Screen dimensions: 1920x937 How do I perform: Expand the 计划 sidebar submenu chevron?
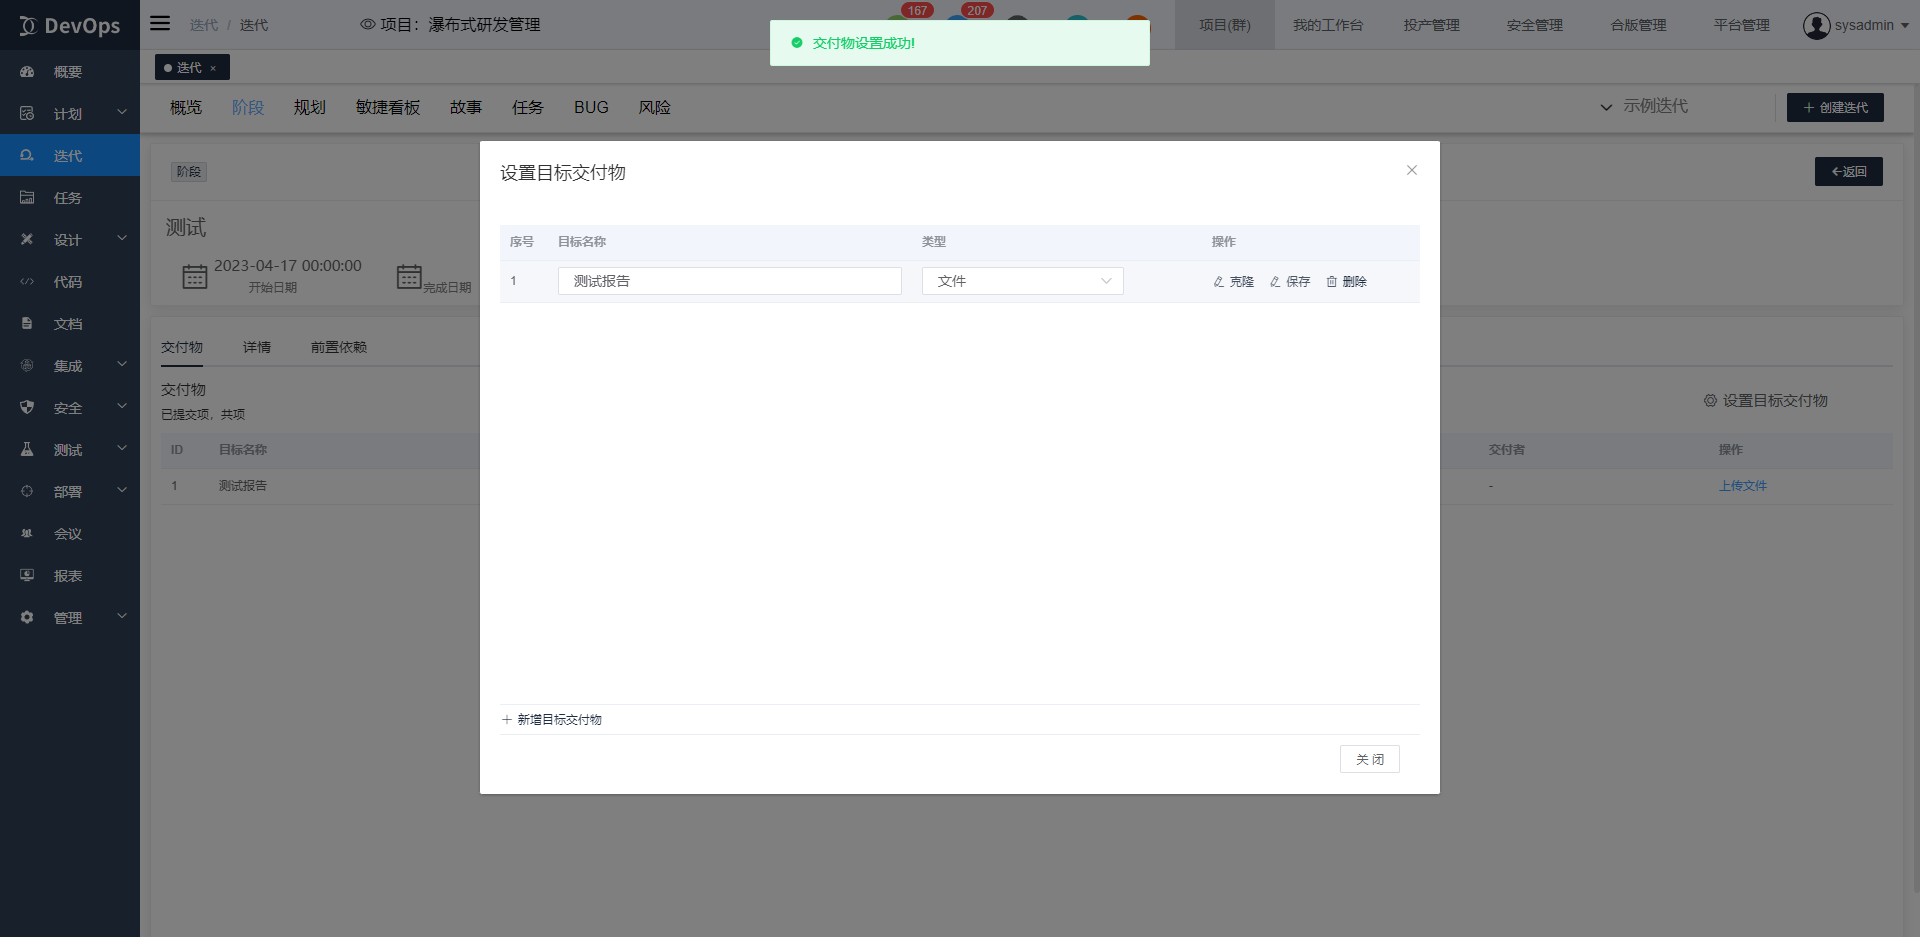click(x=122, y=112)
